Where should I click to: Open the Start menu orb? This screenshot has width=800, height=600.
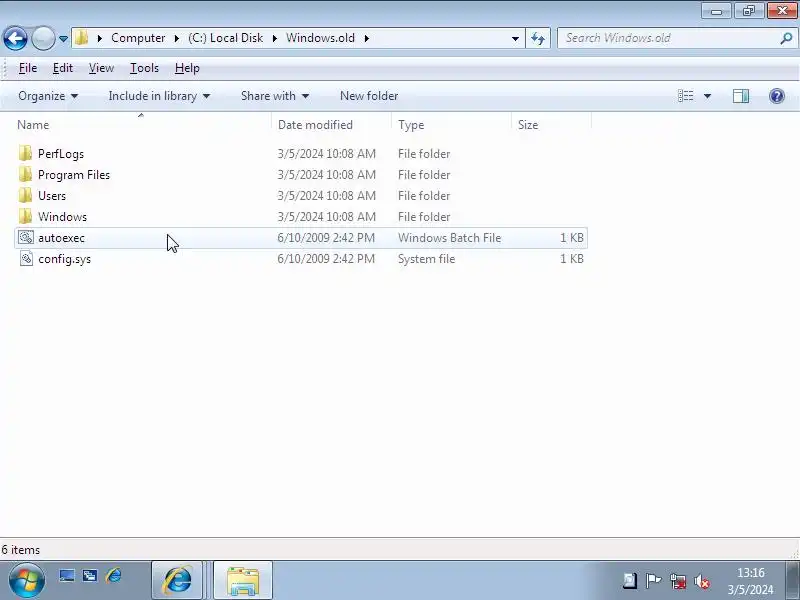point(26,580)
